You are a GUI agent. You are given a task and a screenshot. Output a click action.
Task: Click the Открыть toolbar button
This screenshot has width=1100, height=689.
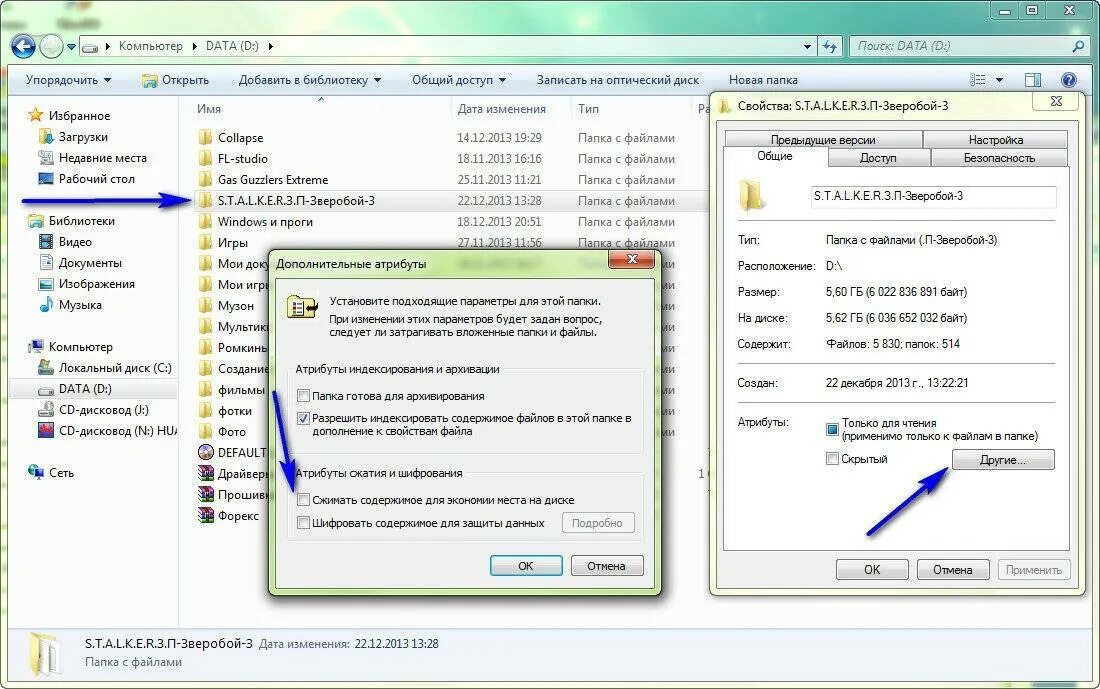(175, 80)
